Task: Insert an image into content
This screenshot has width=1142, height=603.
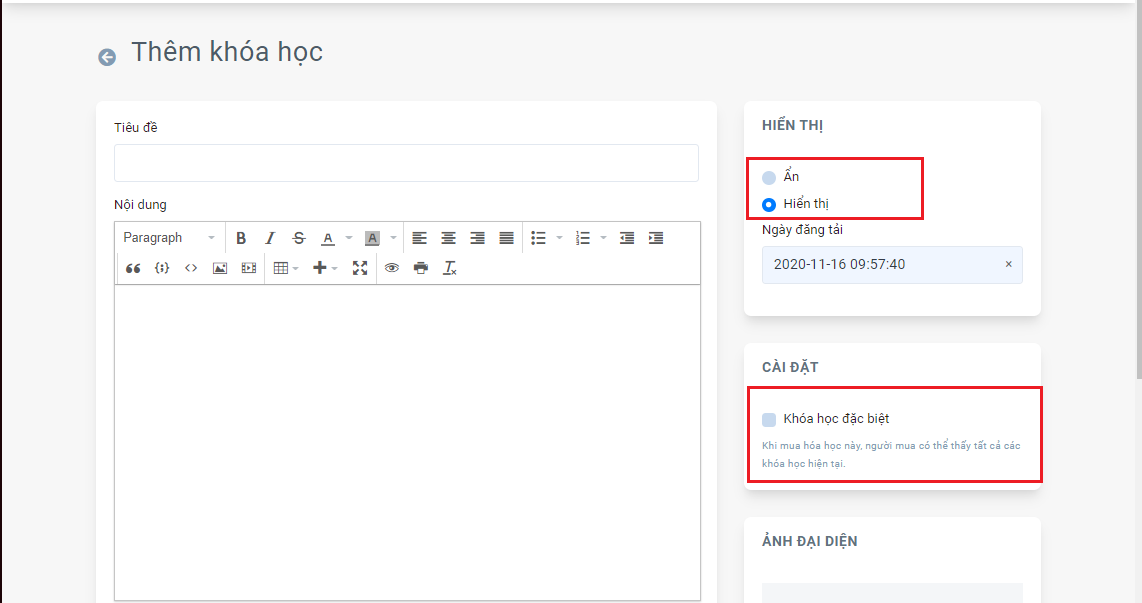Action: click(220, 268)
